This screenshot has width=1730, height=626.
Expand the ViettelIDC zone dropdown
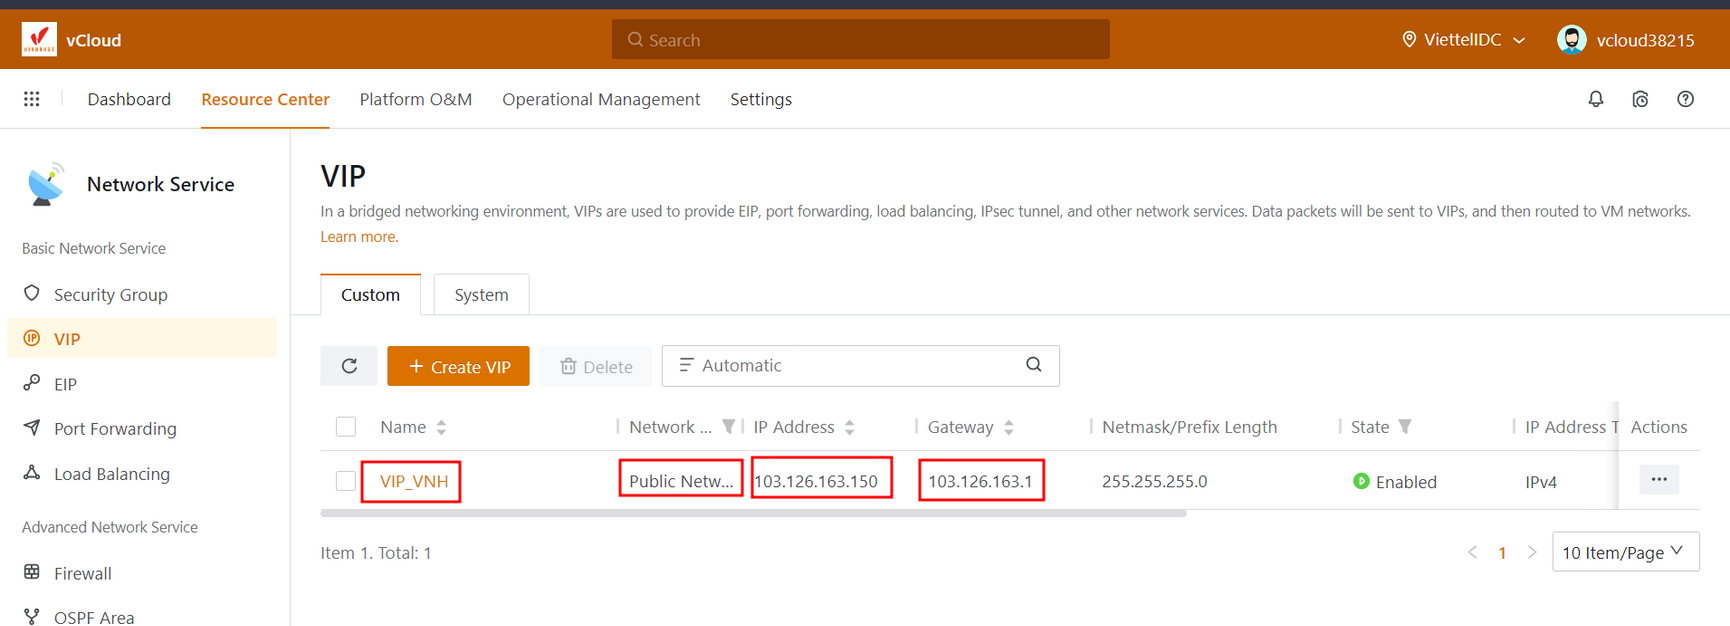[1466, 40]
